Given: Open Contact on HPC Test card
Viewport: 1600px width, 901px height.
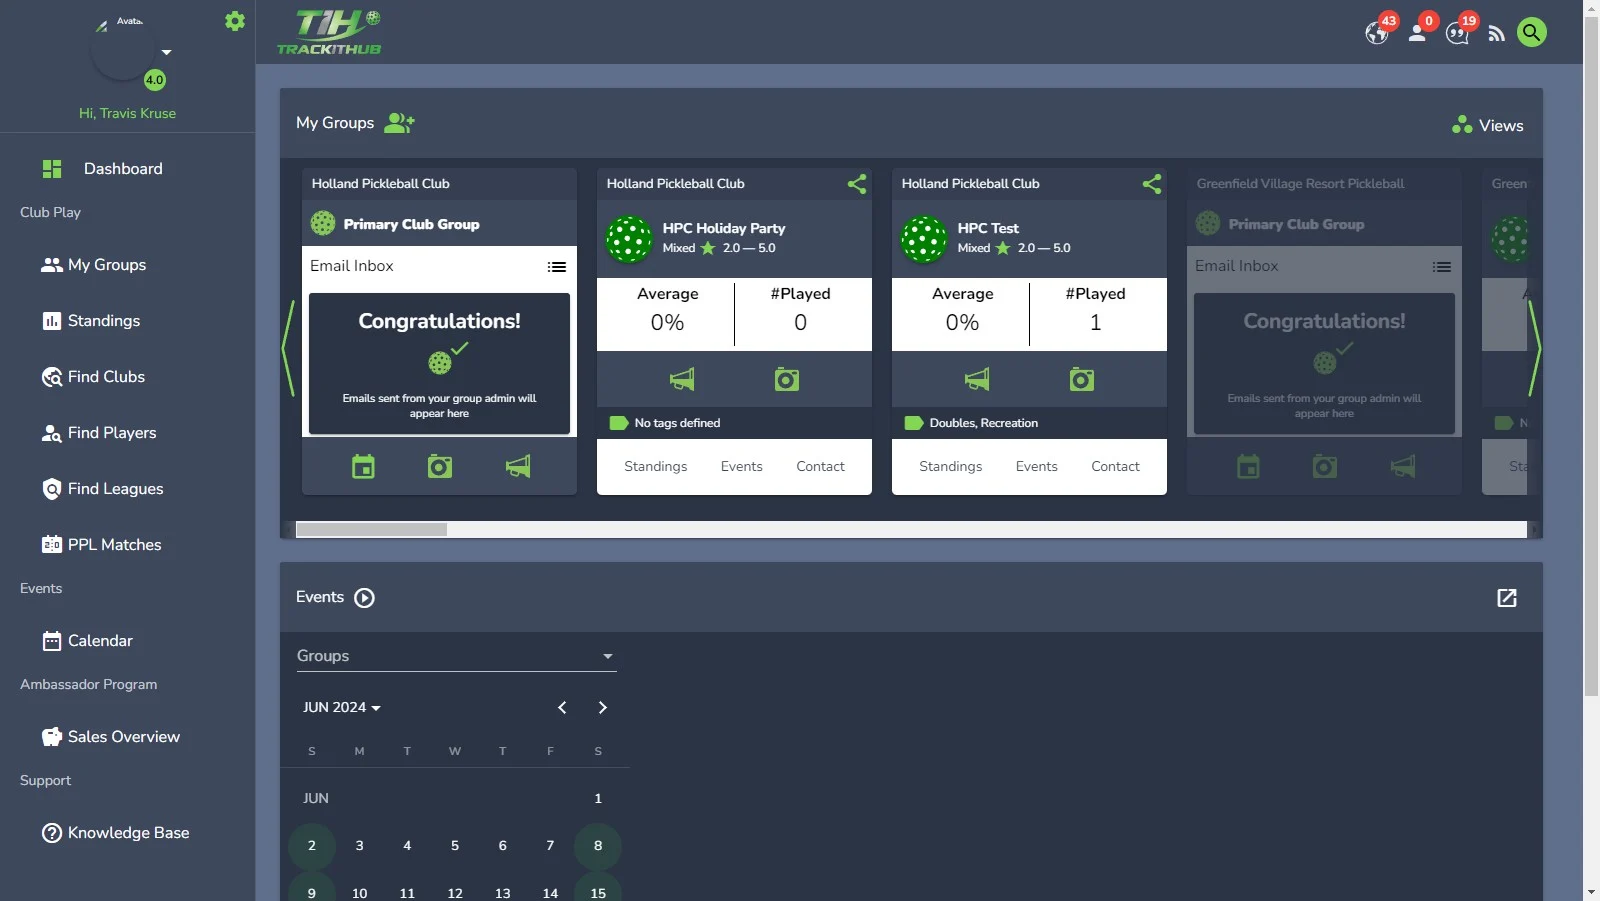Looking at the screenshot, I should [1116, 467].
